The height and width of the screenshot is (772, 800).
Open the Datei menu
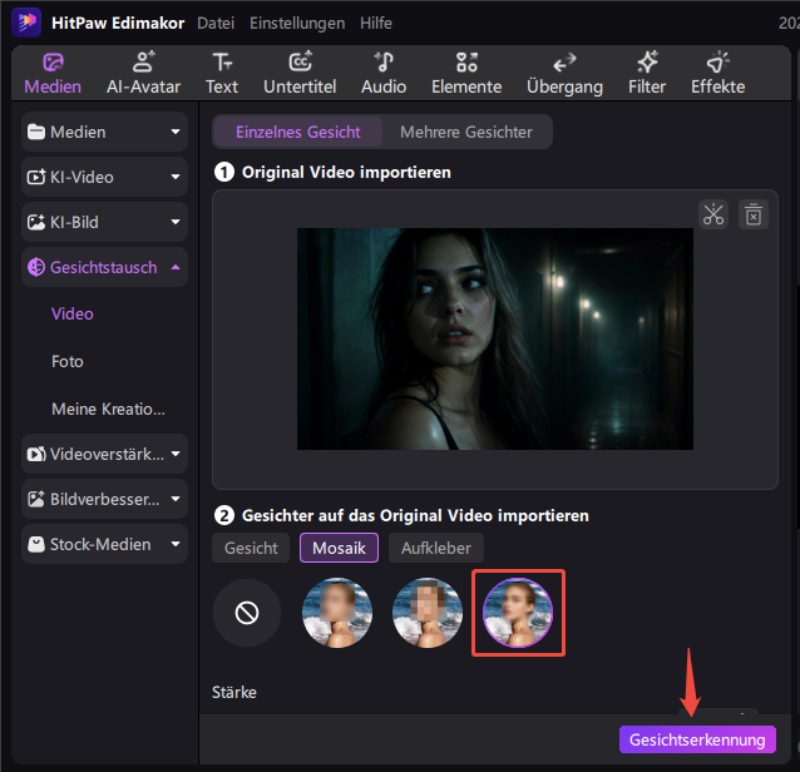(216, 23)
